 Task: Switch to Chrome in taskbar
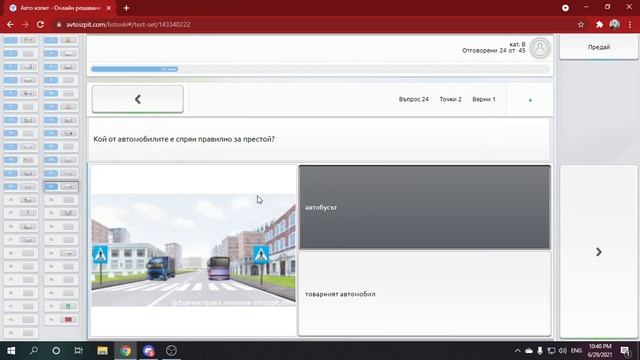click(x=126, y=351)
